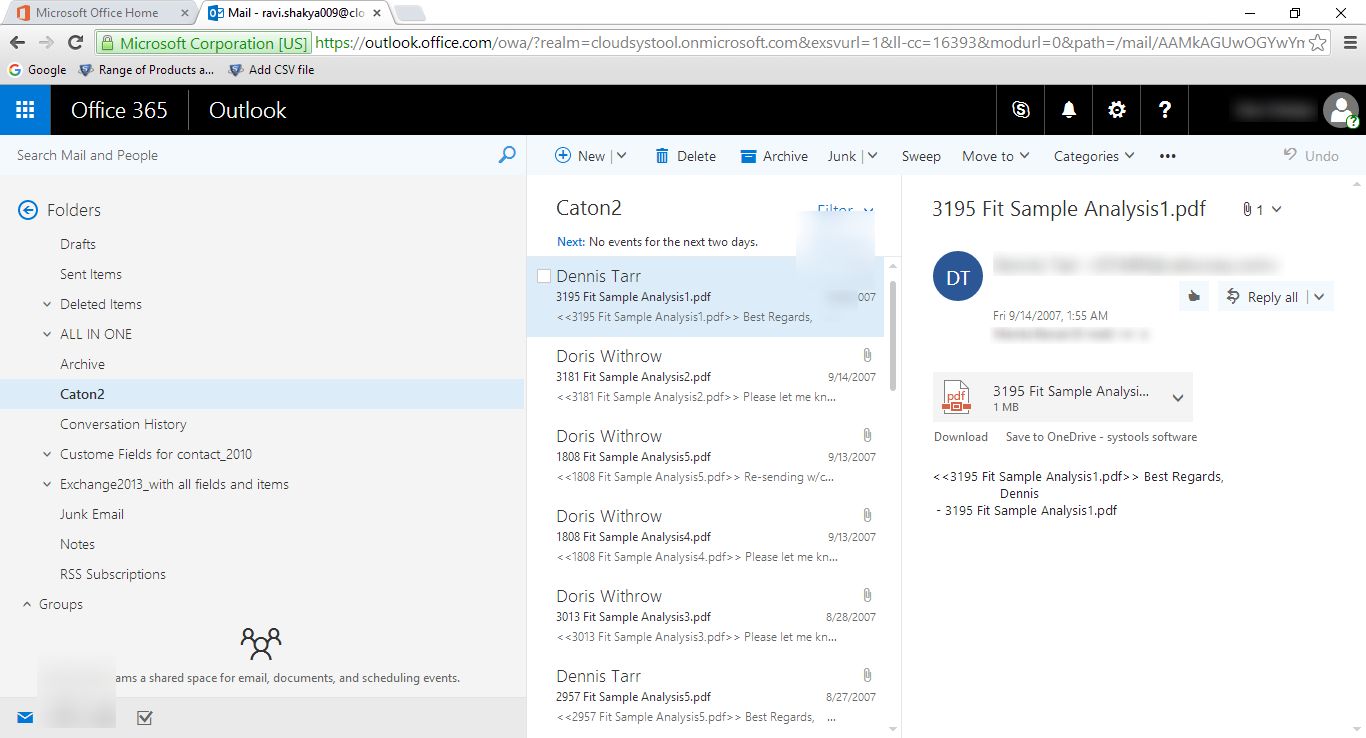Bookmark this page with the star
The image size is (1366, 738).
(x=1318, y=42)
